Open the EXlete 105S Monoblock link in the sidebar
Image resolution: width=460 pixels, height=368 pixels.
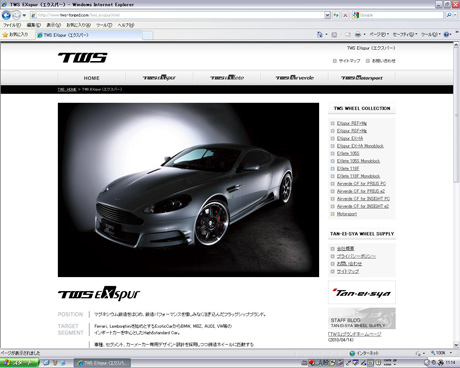click(x=358, y=161)
